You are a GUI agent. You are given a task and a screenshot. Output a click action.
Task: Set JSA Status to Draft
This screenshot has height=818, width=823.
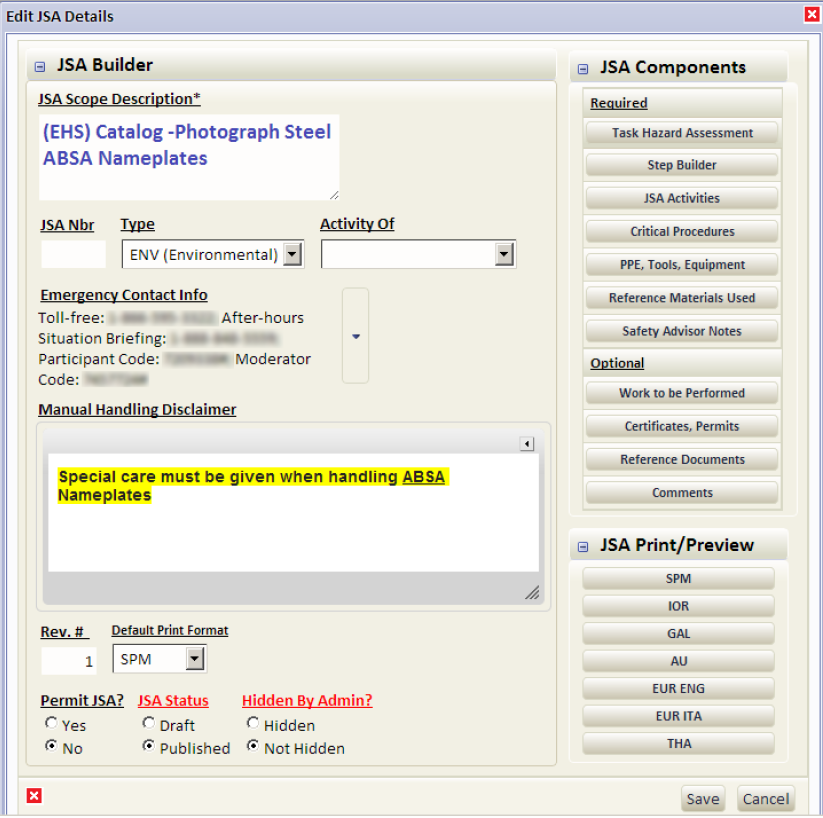149,723
